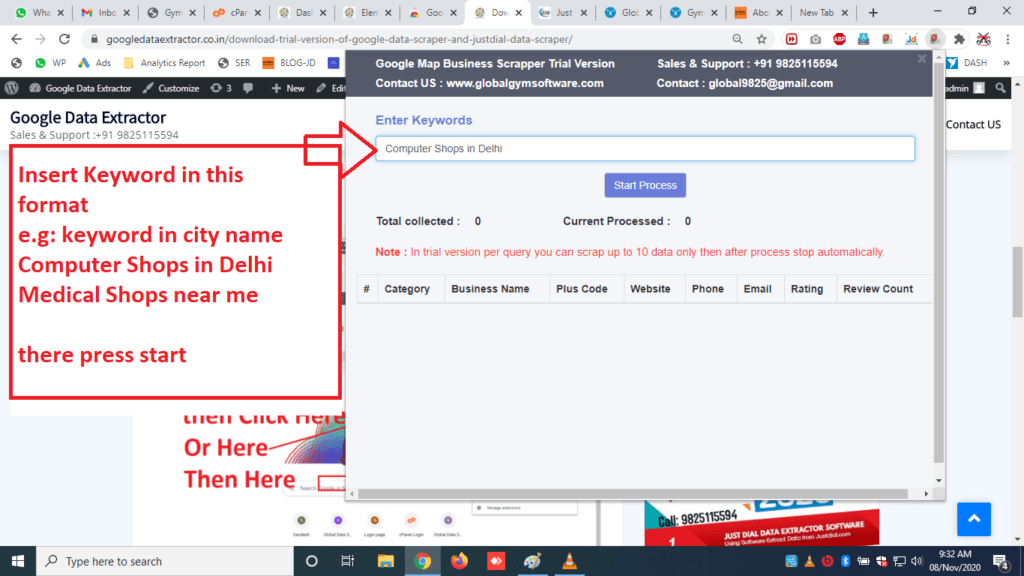The image size is (1024, 576).
Task: Switch to the cPanel browser tab
Action: tap(236, 12)
